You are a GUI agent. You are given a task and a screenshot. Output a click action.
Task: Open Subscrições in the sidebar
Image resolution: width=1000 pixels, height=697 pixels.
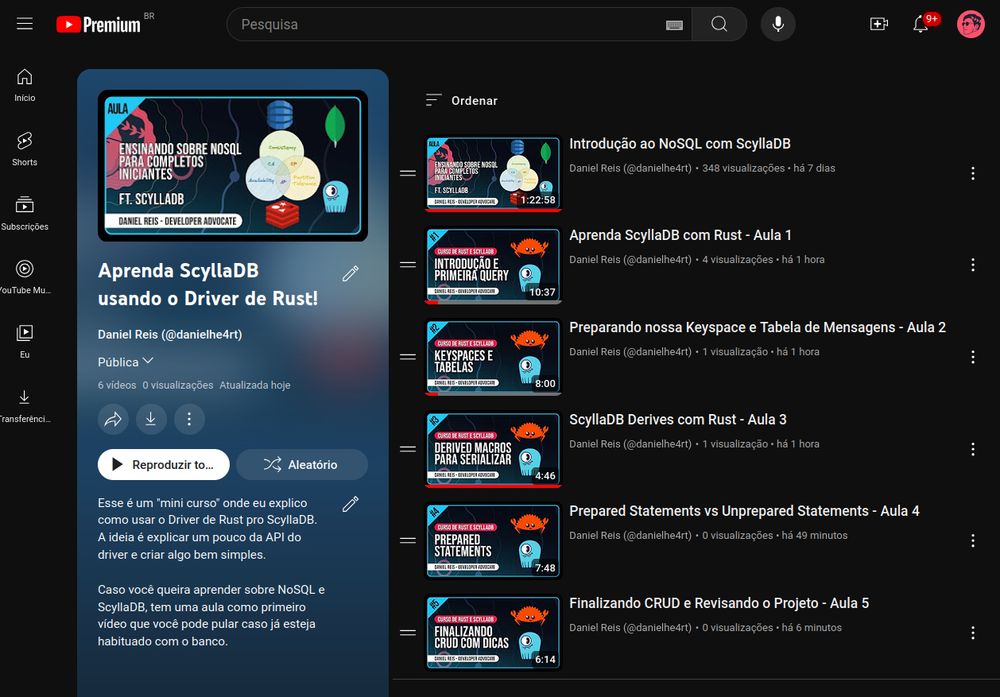click(x=25, y=213)
